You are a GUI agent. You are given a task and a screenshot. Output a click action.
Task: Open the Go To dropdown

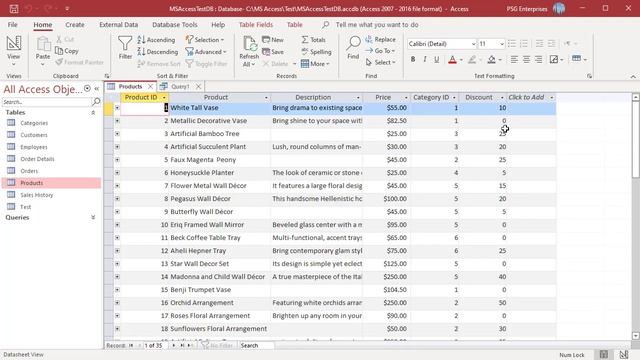coord(380,51)
